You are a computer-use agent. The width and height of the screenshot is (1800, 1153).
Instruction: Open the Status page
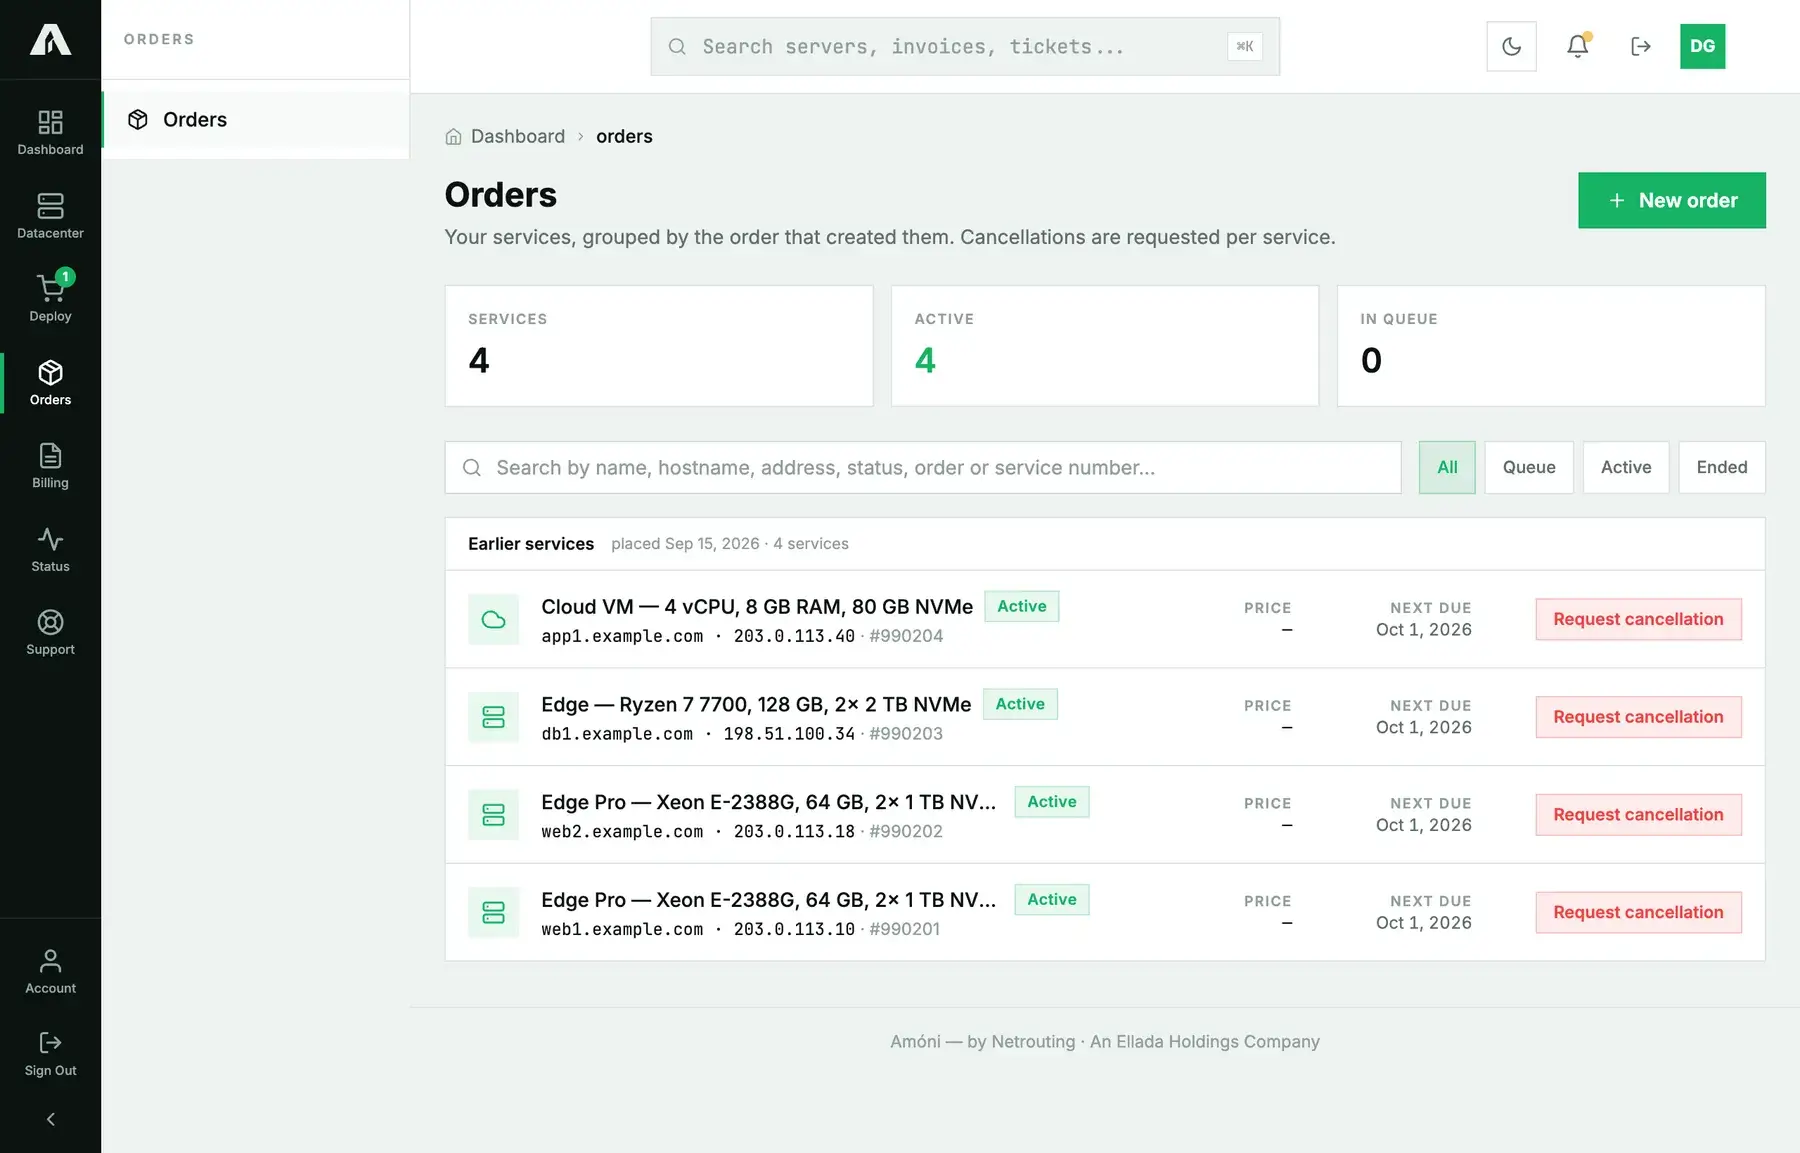coord(50,549)
